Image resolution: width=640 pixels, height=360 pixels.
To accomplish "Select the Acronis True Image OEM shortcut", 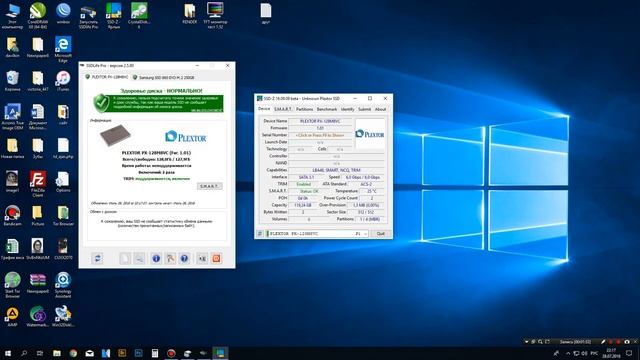I will 12,117.
